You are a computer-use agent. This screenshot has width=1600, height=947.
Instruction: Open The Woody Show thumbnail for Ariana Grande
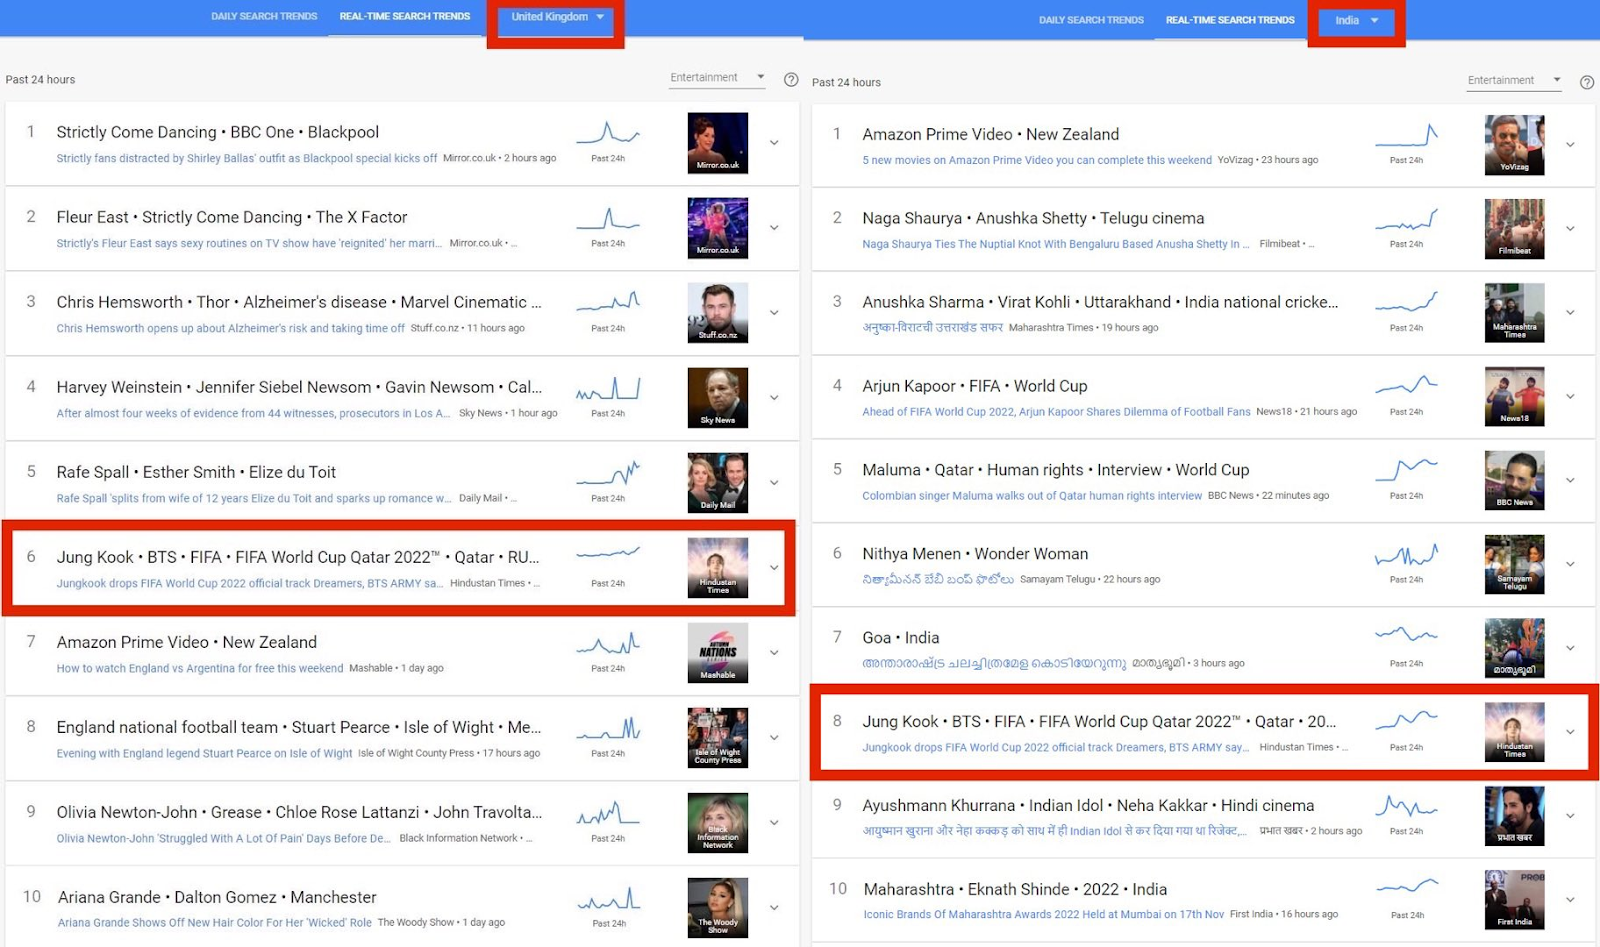coord(718,908)
